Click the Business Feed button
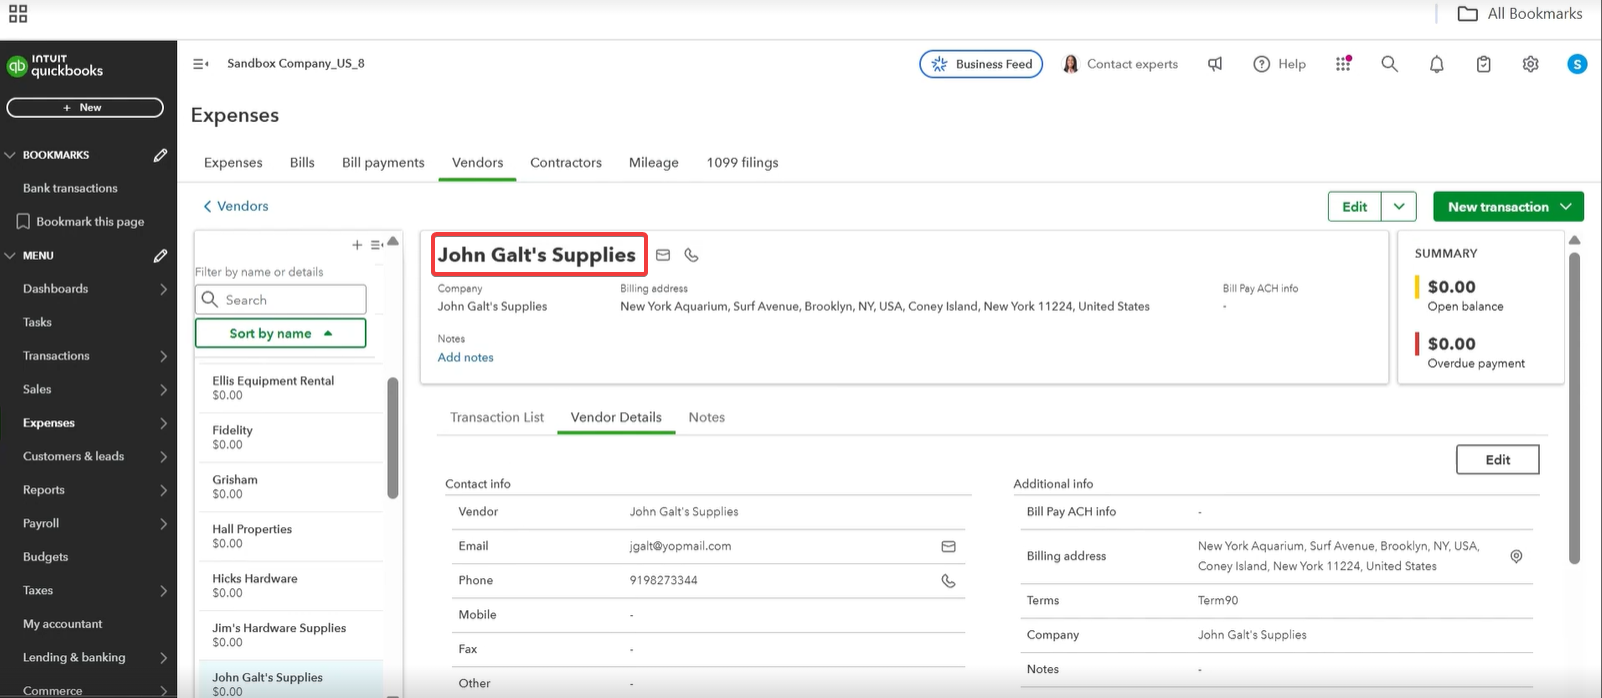 (x=981, y=64)
